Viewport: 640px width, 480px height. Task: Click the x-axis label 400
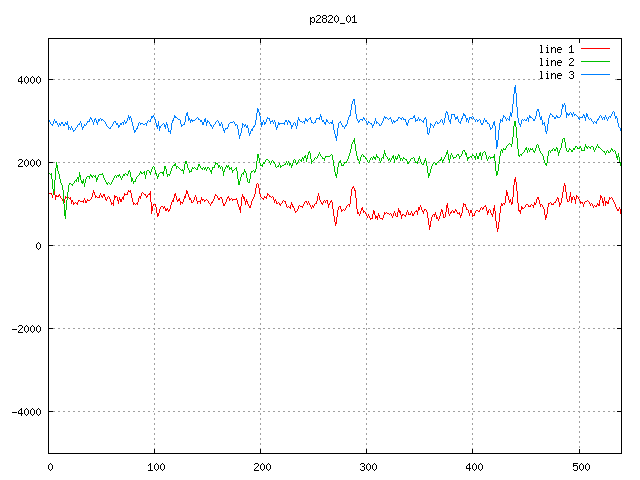(474, 467)
